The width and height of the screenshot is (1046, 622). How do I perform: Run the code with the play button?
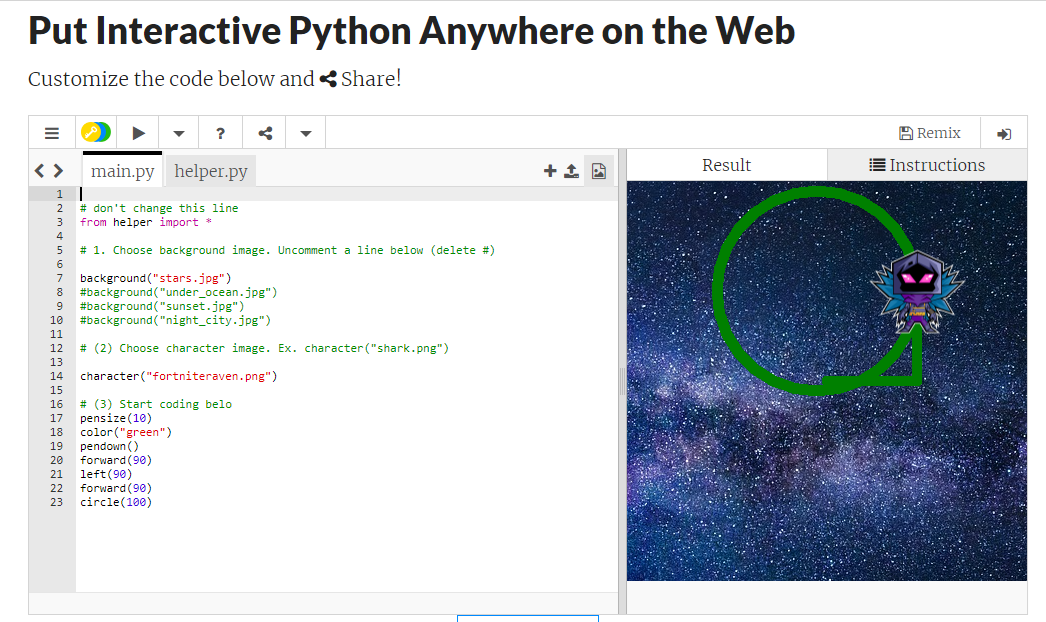(138, 133)
